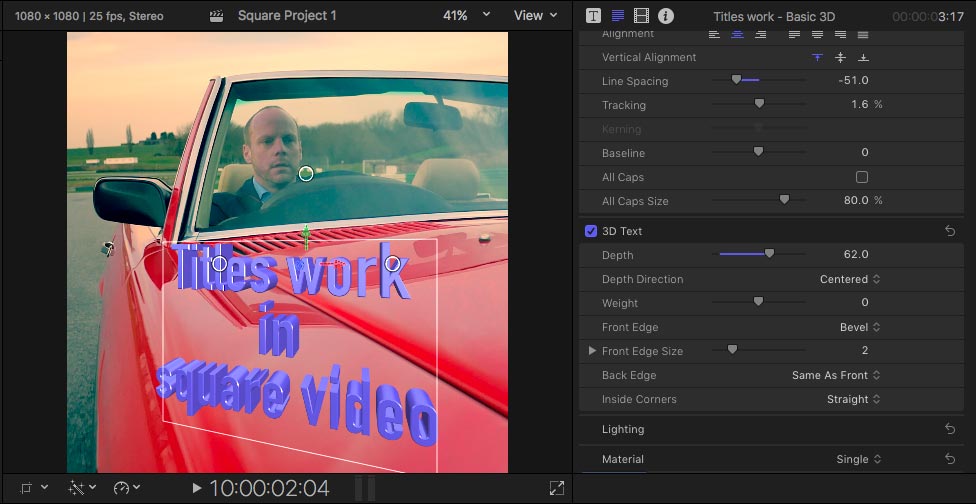Justify text with last line centered

pyautogui.click(x=817, y=34)
